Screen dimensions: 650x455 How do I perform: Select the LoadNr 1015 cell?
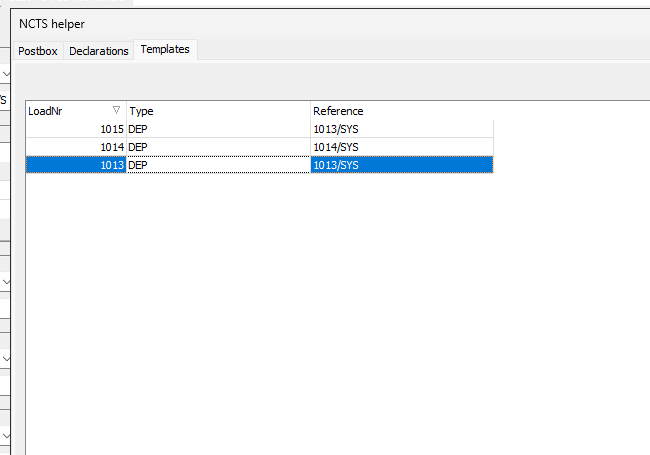76,129
